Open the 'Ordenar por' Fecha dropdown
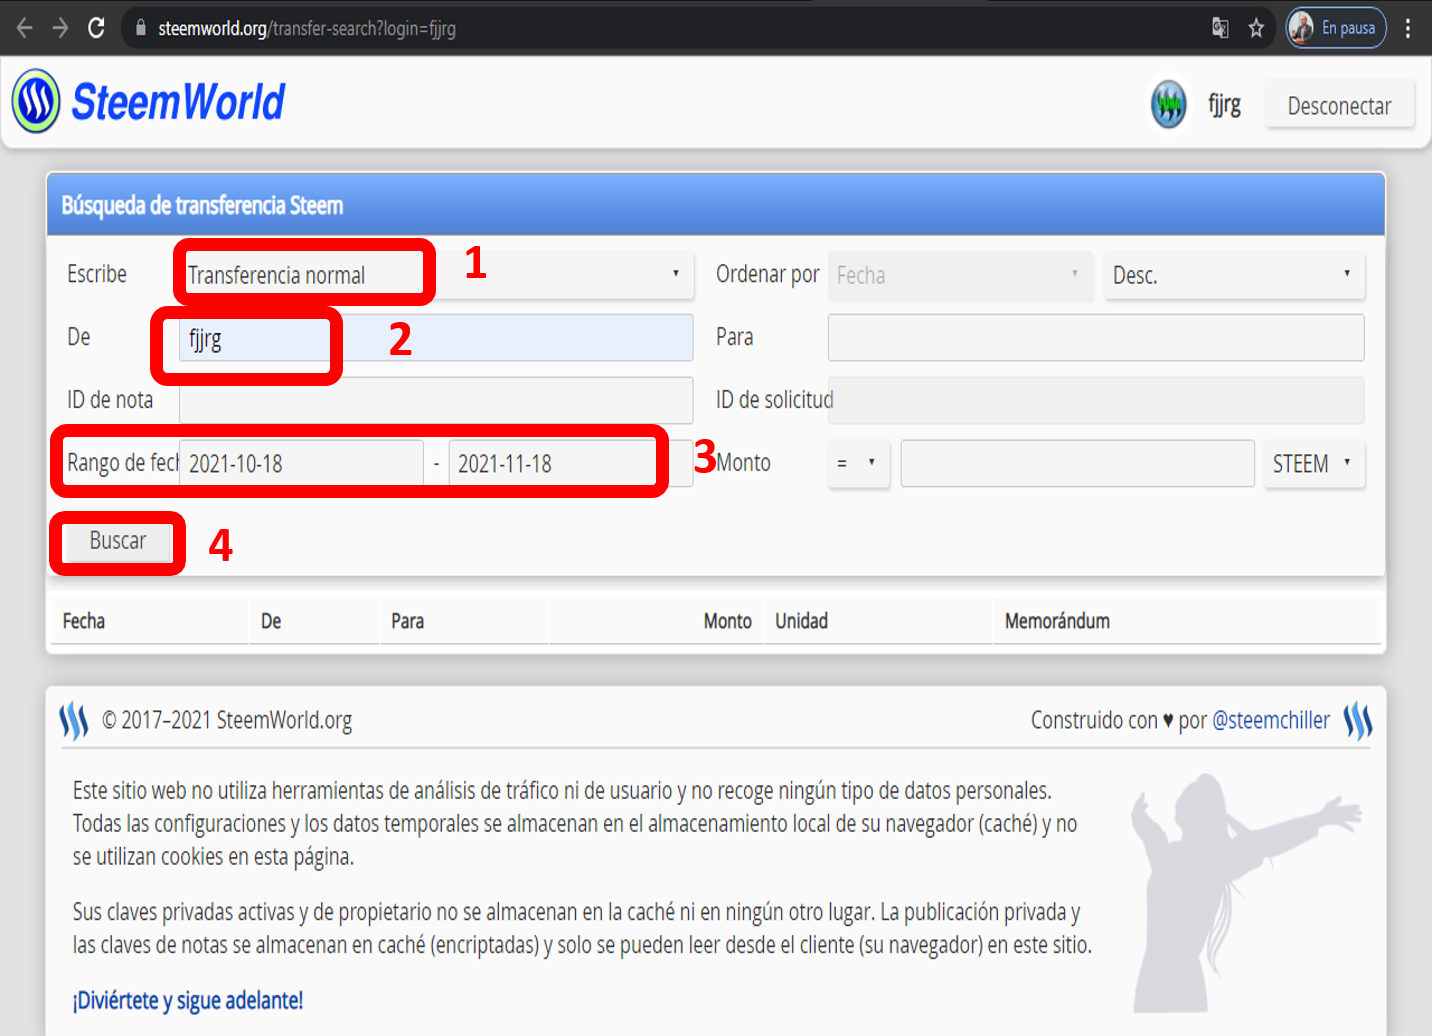This screenshot has width=1432, height=1036. (x=959, y=275)
